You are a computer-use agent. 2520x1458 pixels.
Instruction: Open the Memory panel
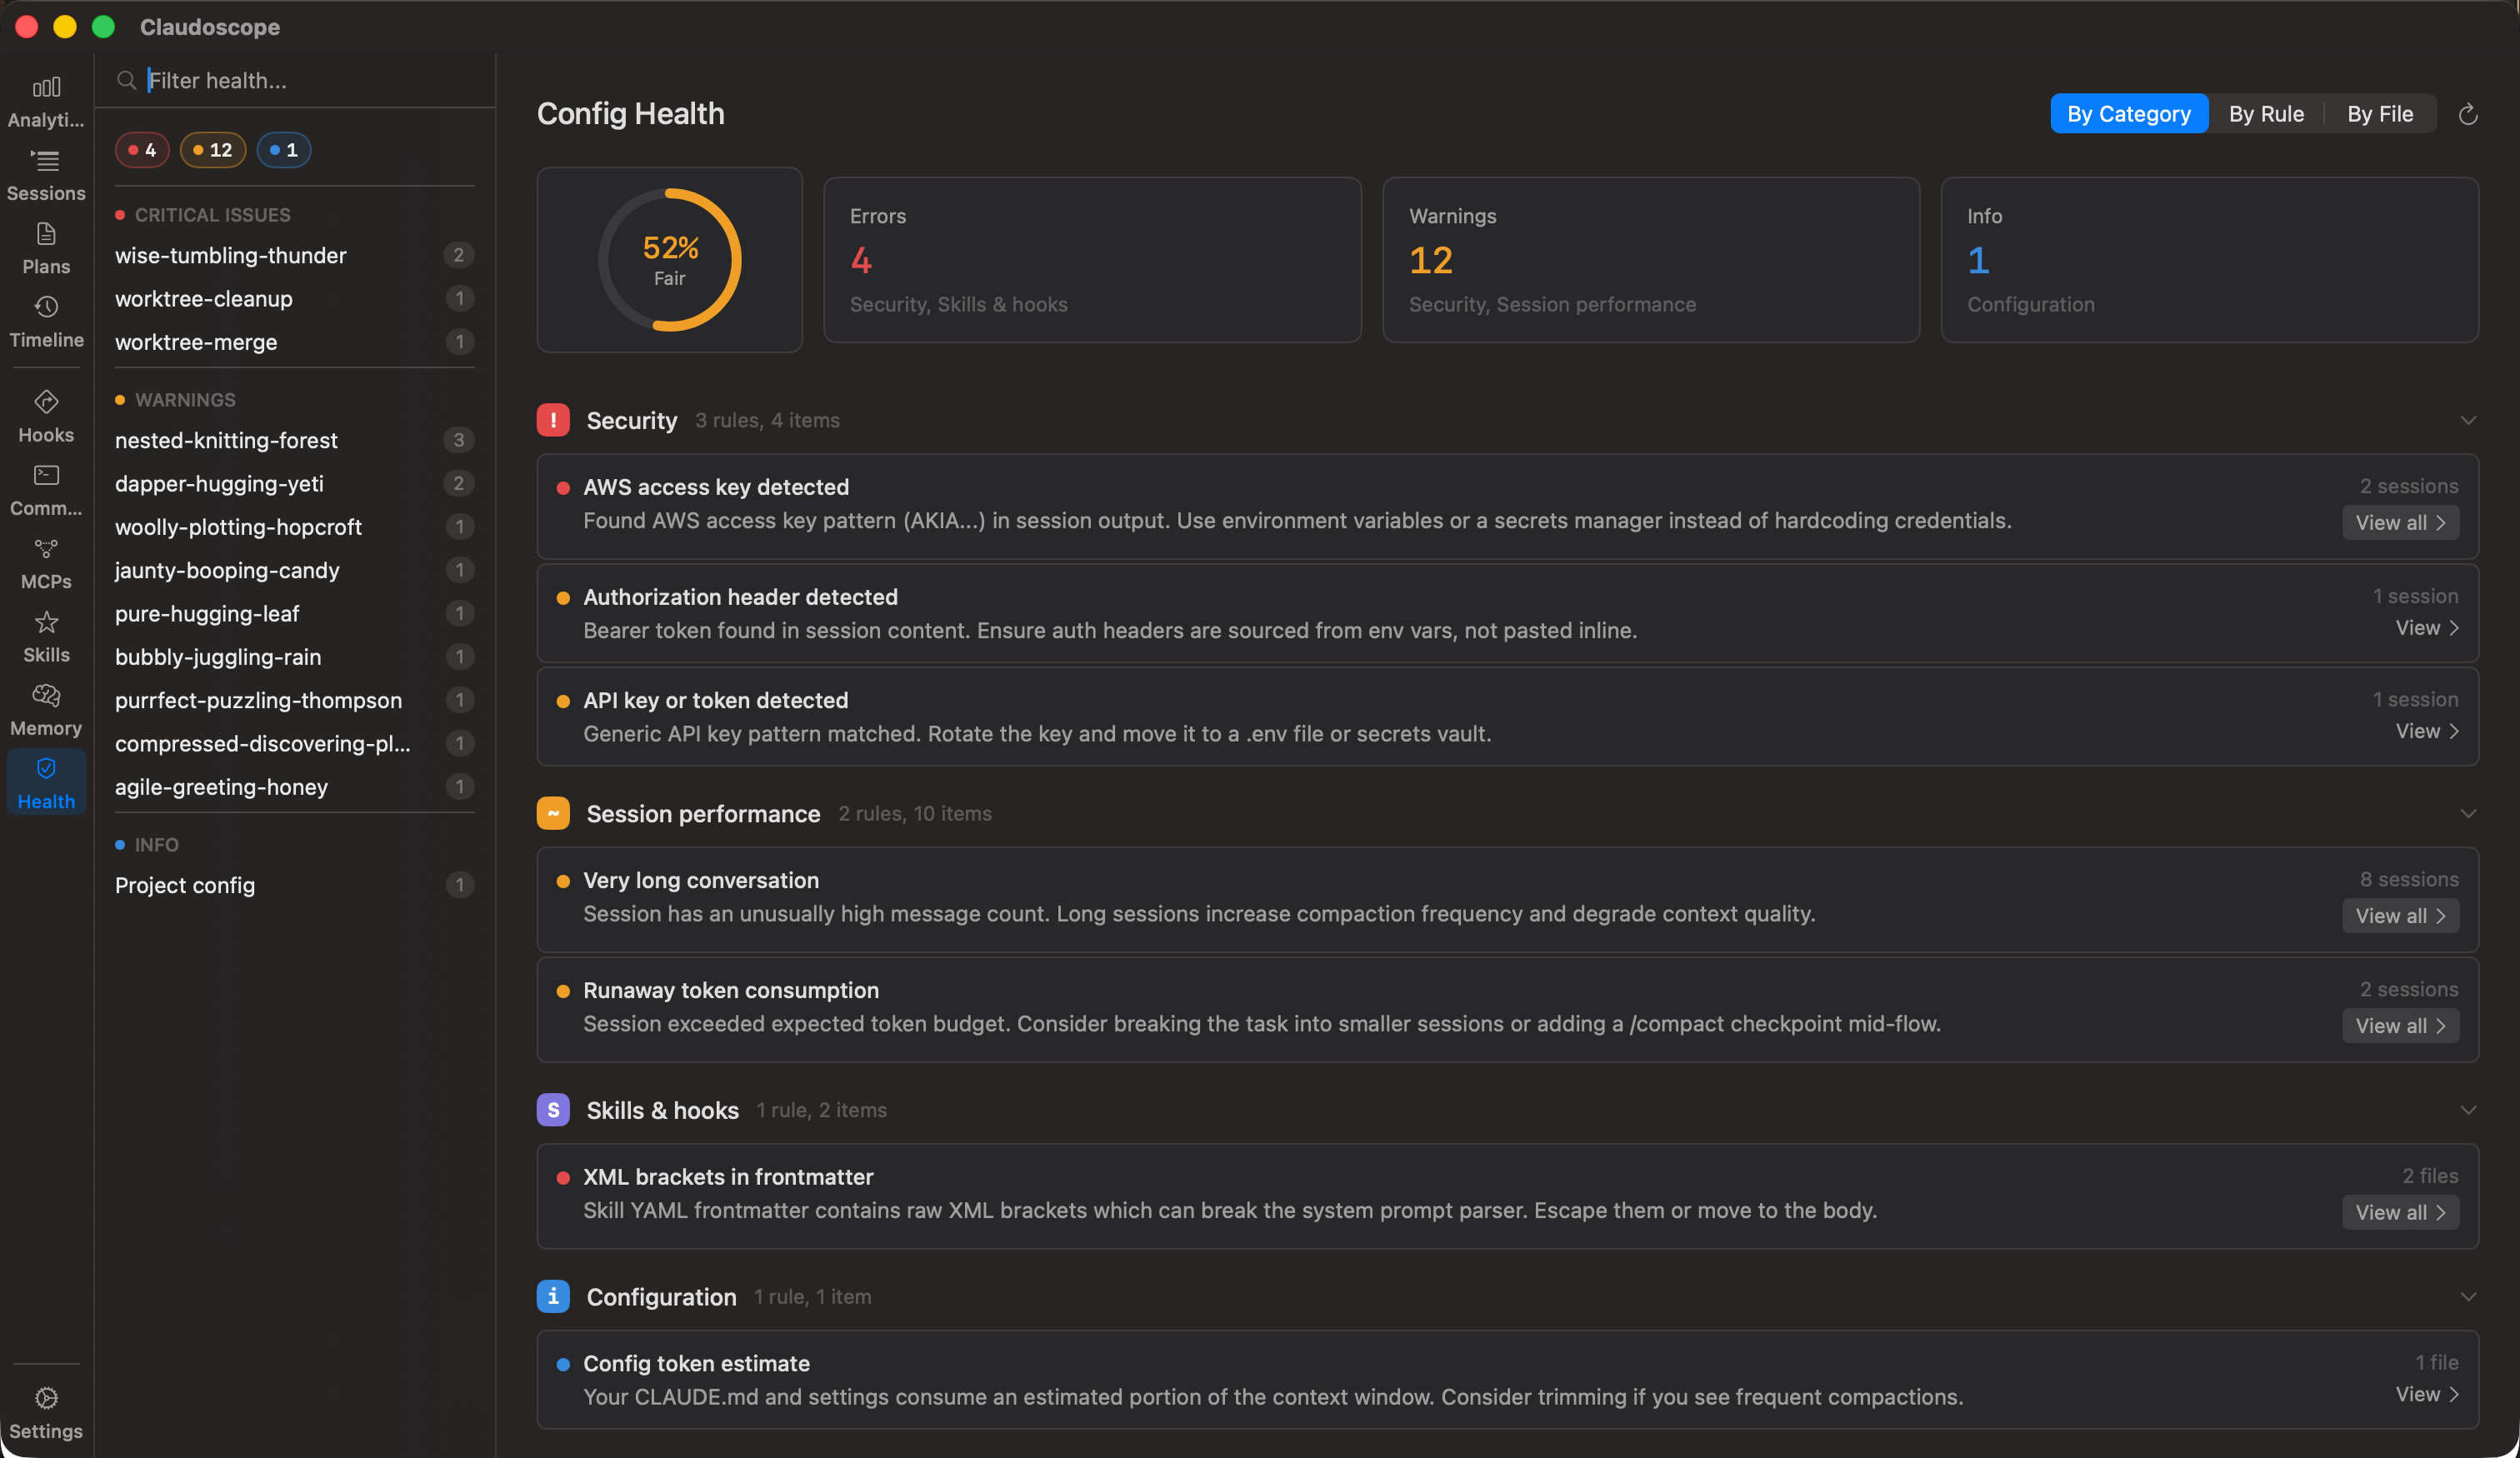46,708
